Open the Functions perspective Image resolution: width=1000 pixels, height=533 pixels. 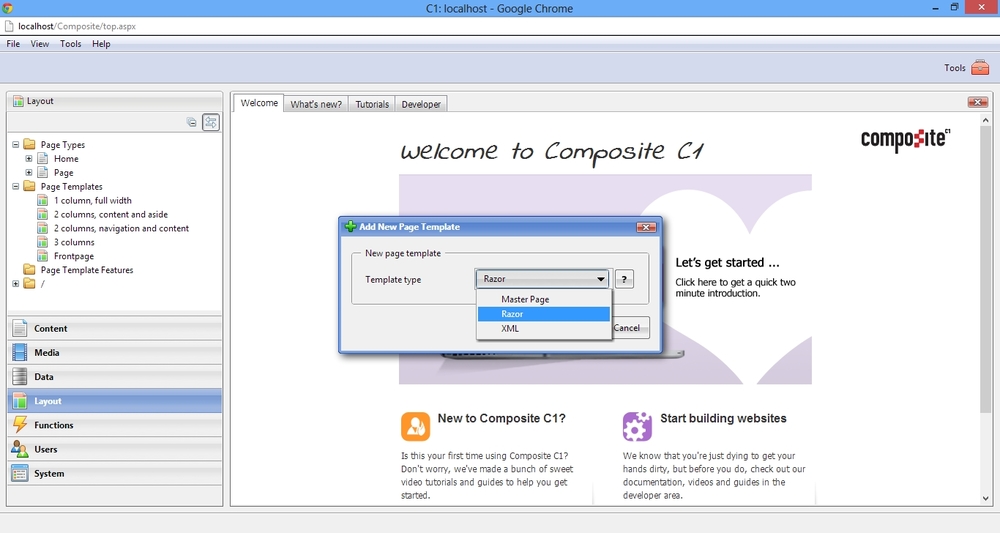point(54,425)
